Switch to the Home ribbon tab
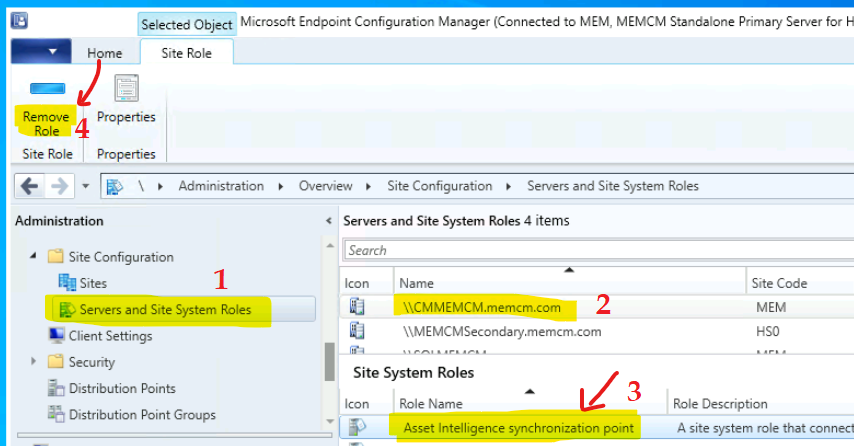The height and width of the screenshot is (446, 854). (x=105, y=53)
